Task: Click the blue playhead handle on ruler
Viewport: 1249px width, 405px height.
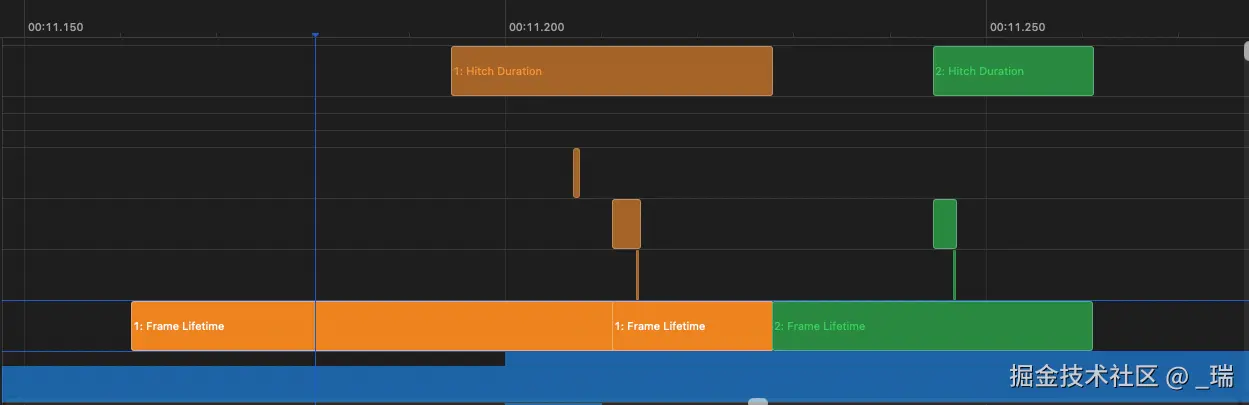Action: [315, 36]
